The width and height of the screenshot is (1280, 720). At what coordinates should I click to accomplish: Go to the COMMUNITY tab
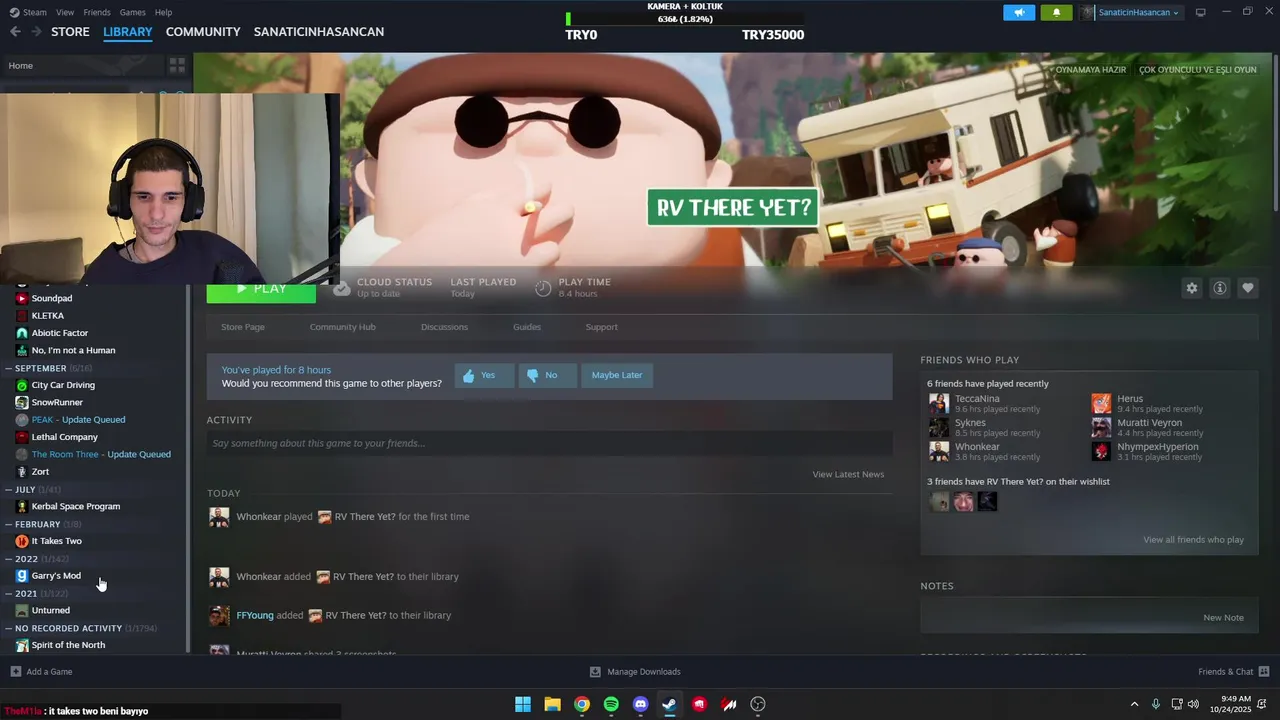pyautogui.click(x=203, y=32)
